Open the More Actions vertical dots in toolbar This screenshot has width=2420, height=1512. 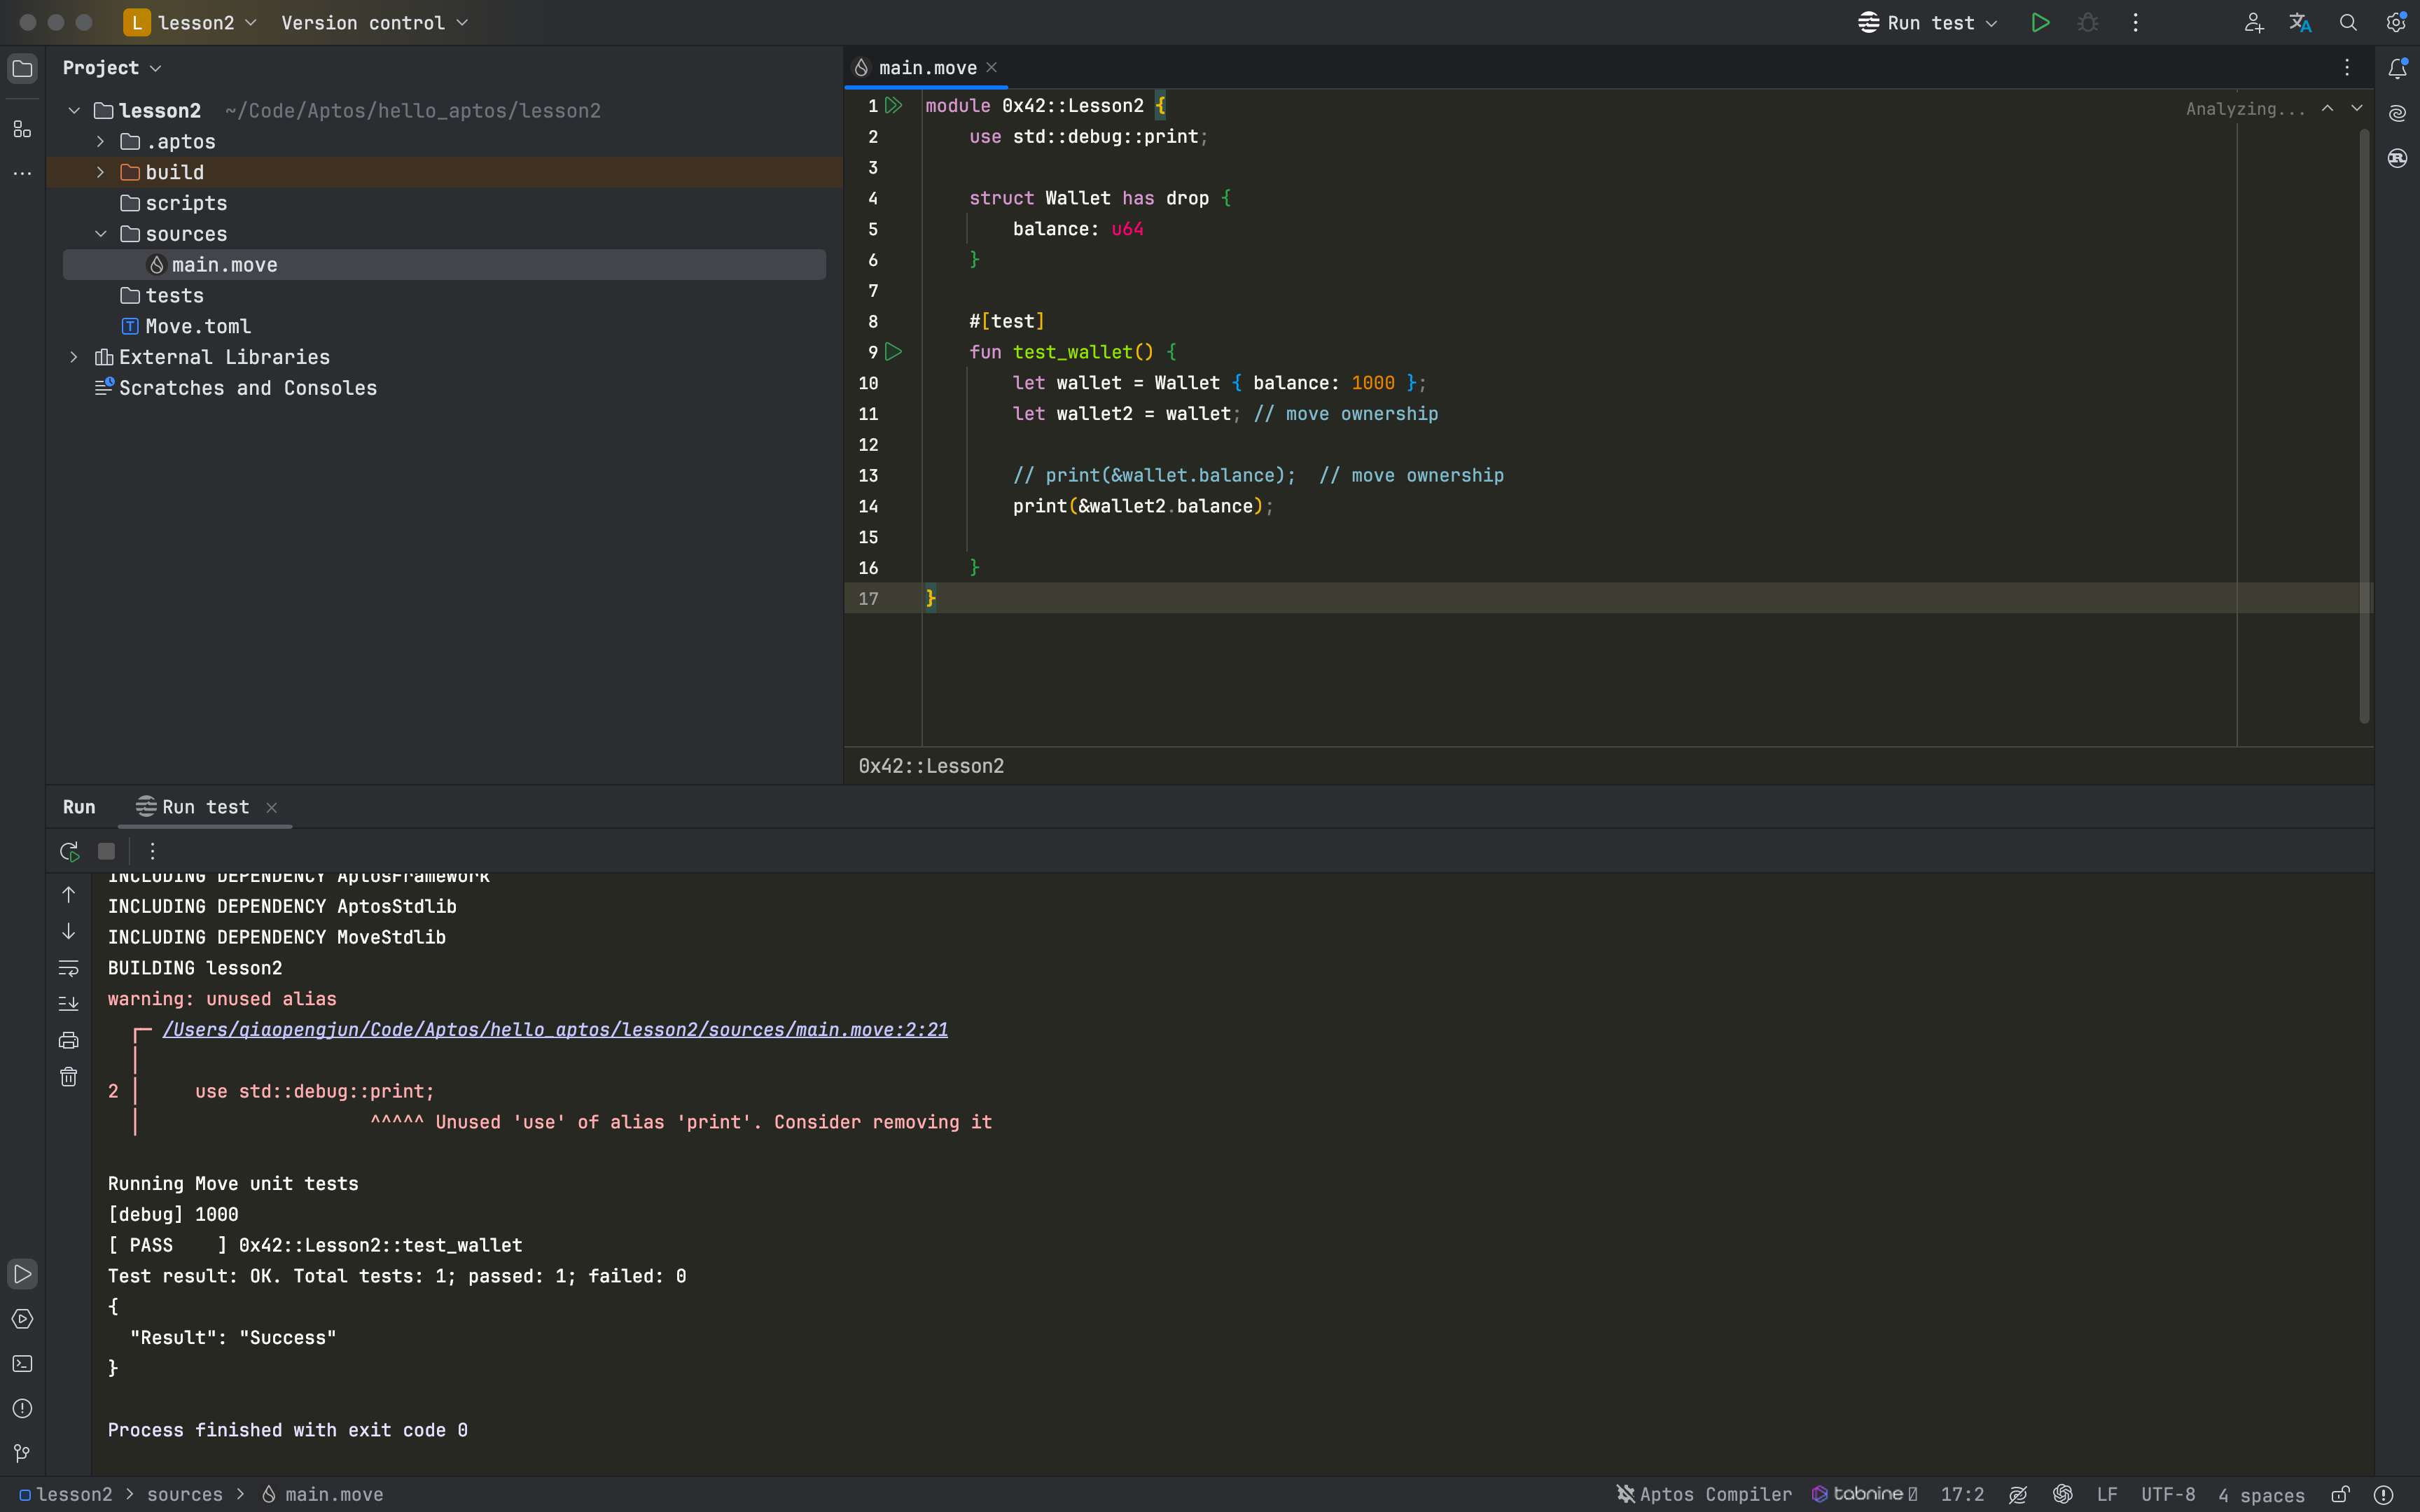click(x=2136, y=23)
